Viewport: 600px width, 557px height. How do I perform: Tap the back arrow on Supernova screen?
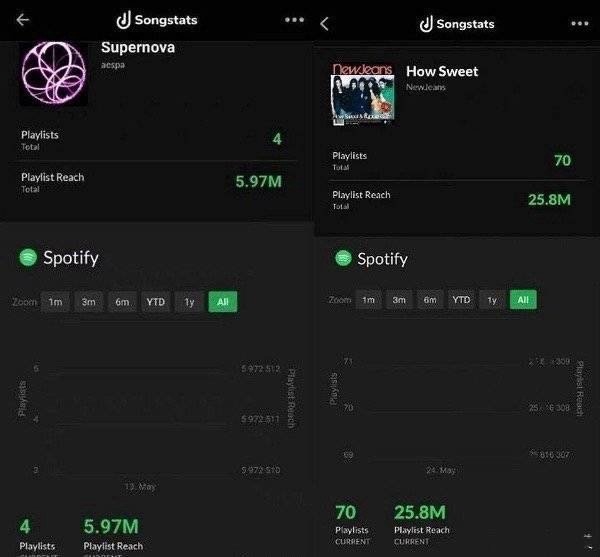(x=23, y=20)
